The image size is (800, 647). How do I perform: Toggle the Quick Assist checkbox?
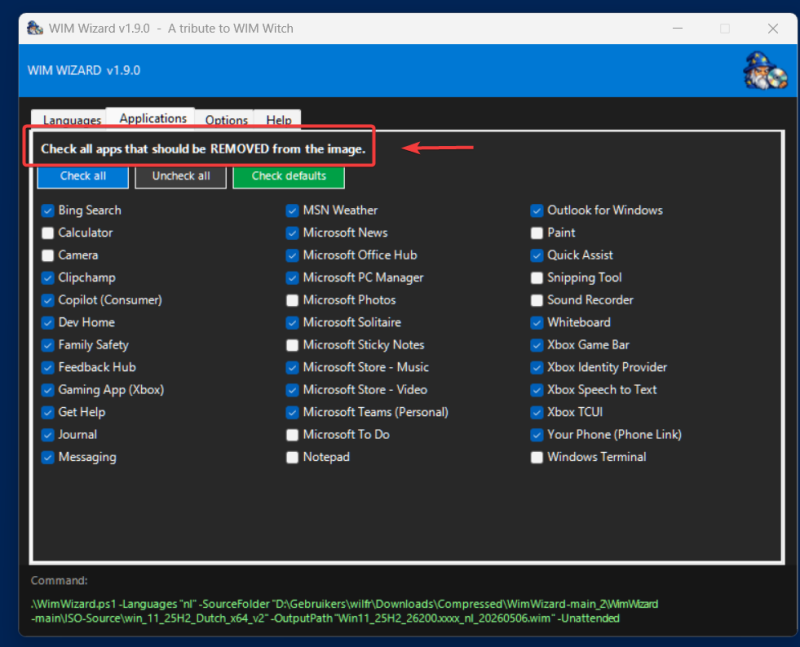537,256
